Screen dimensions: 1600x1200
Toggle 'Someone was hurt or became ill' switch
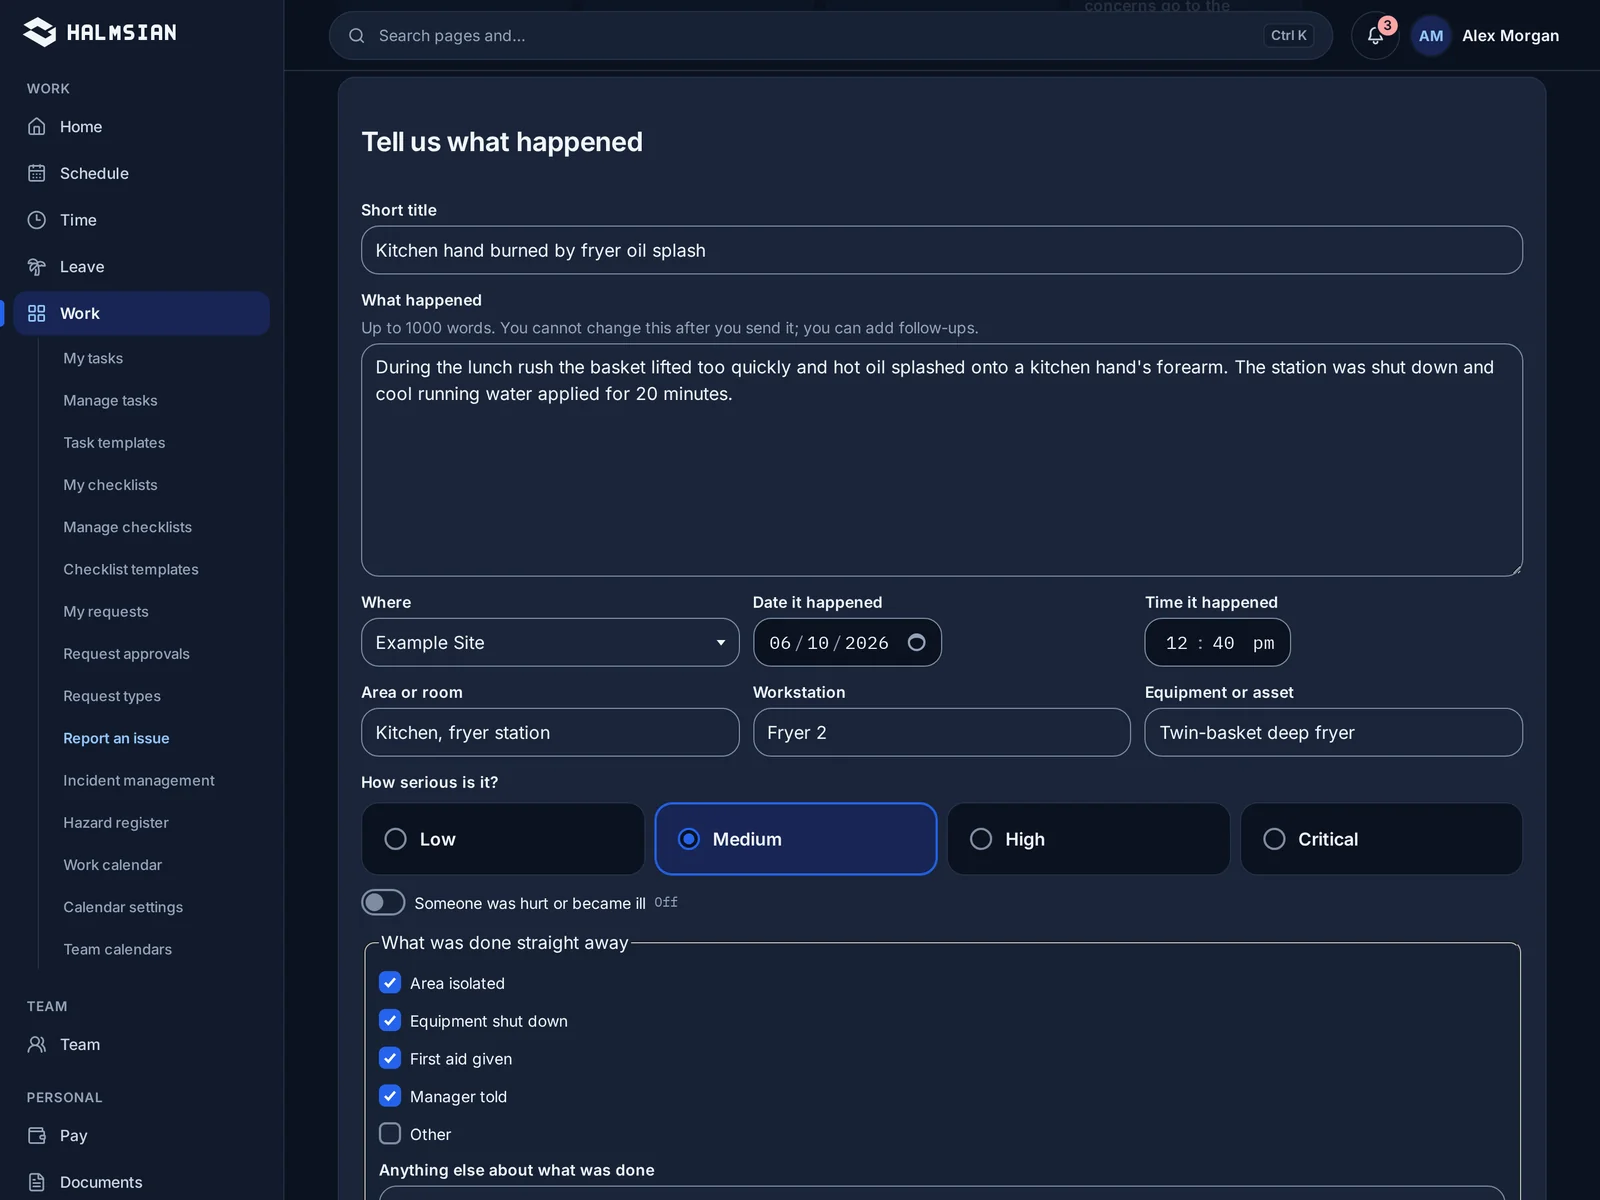(383, 902)
